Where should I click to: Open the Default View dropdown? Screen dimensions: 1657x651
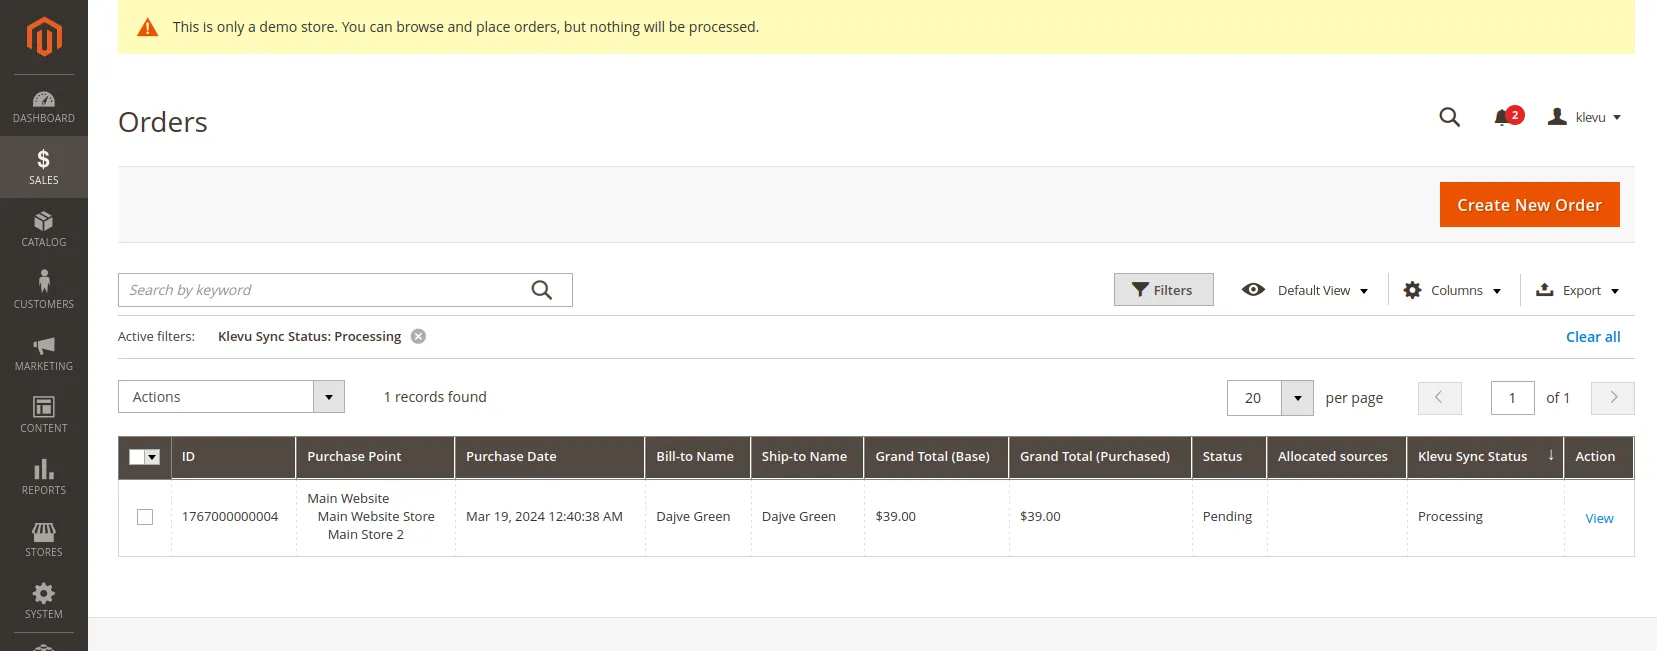click(1305, 290)
